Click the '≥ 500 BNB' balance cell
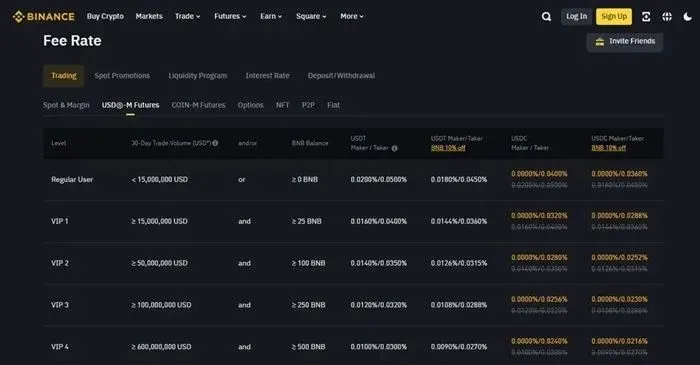Viewport: 700px width, 365px height. (308, 347)
